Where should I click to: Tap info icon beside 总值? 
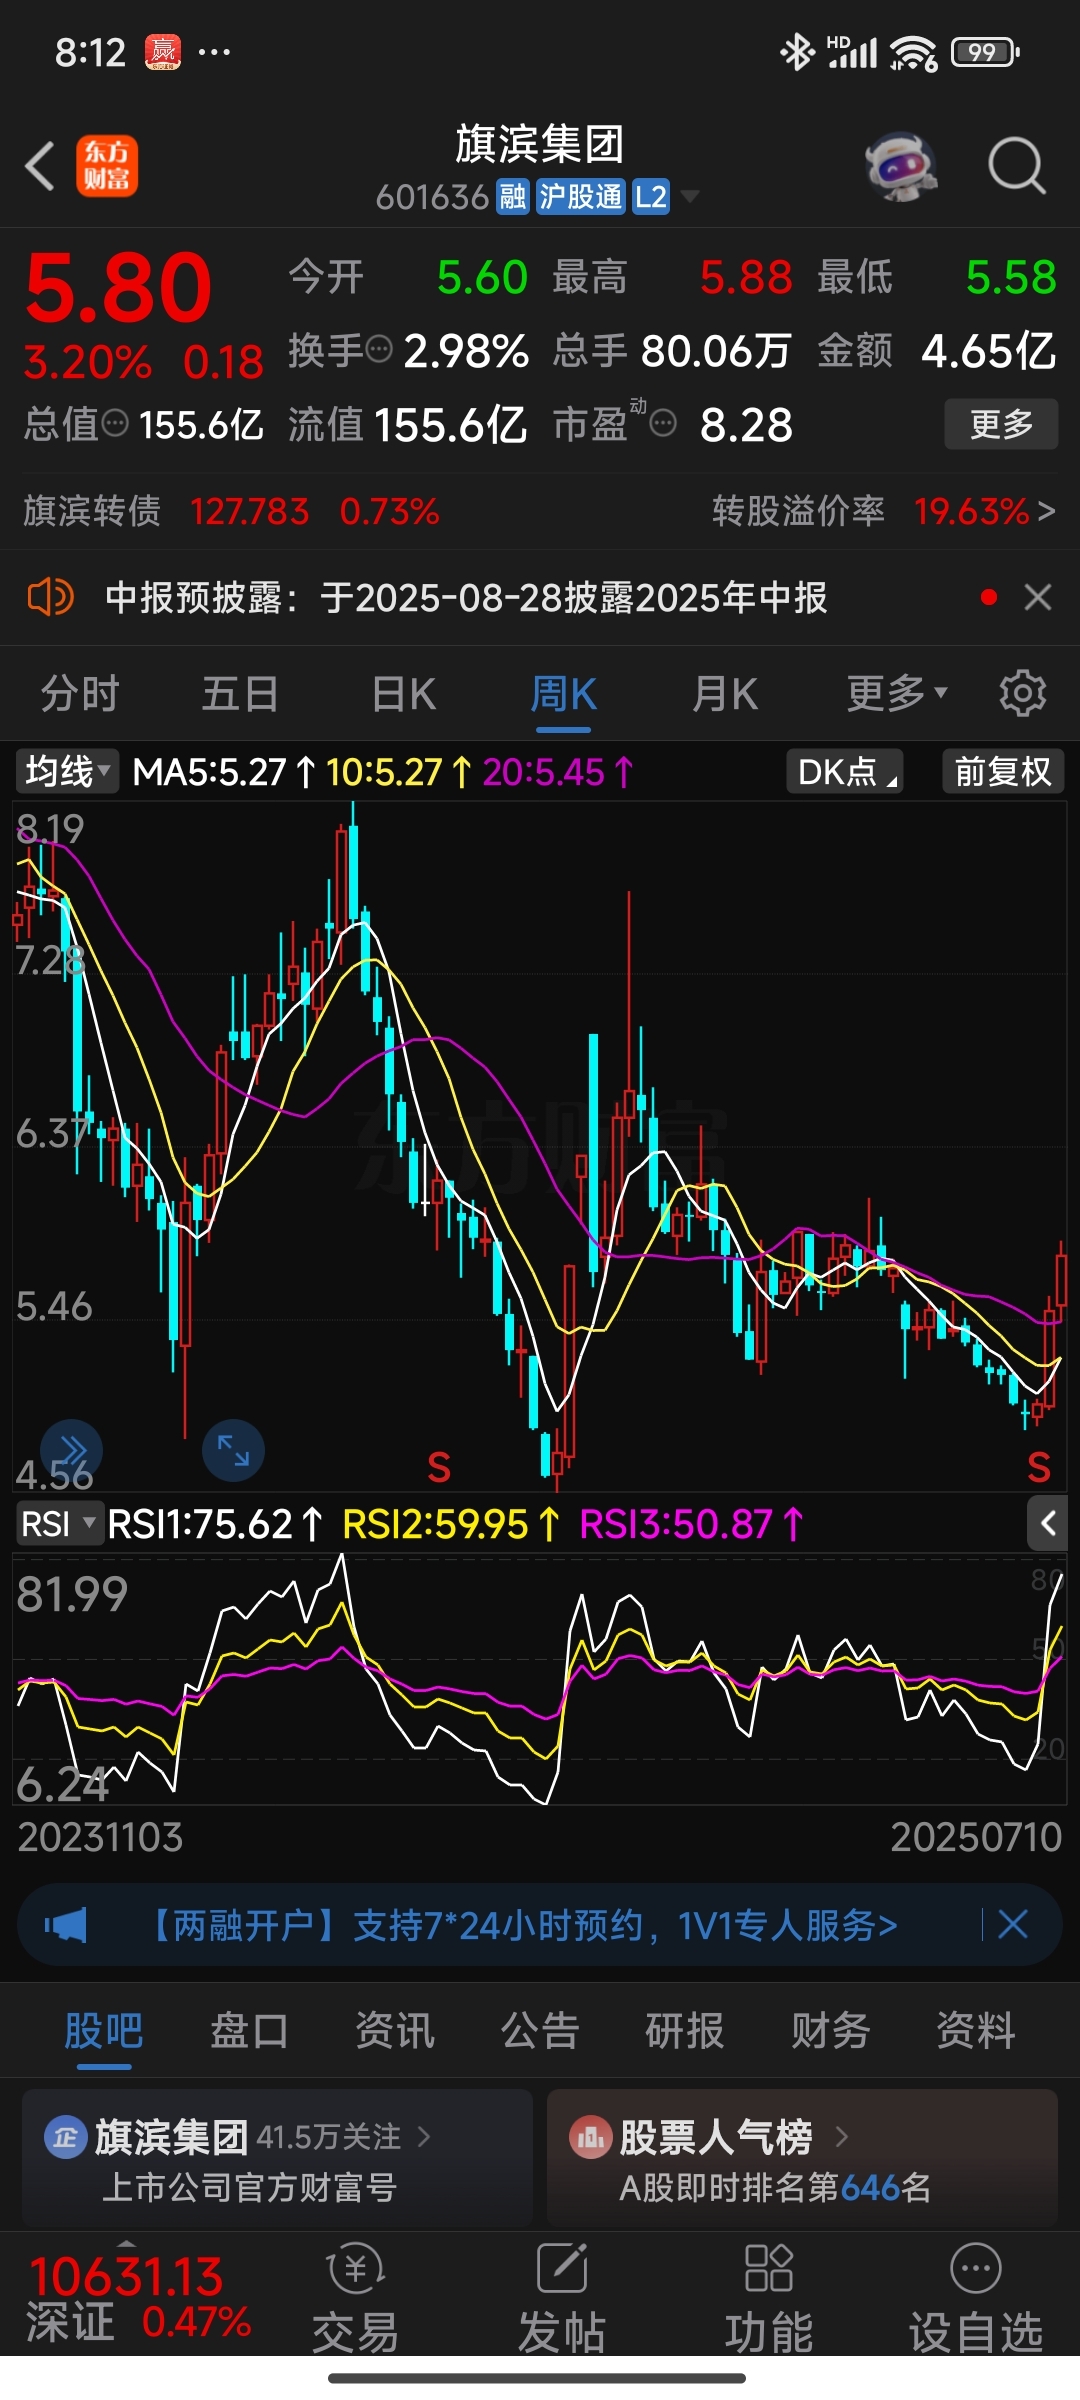(x=116, y=424)
